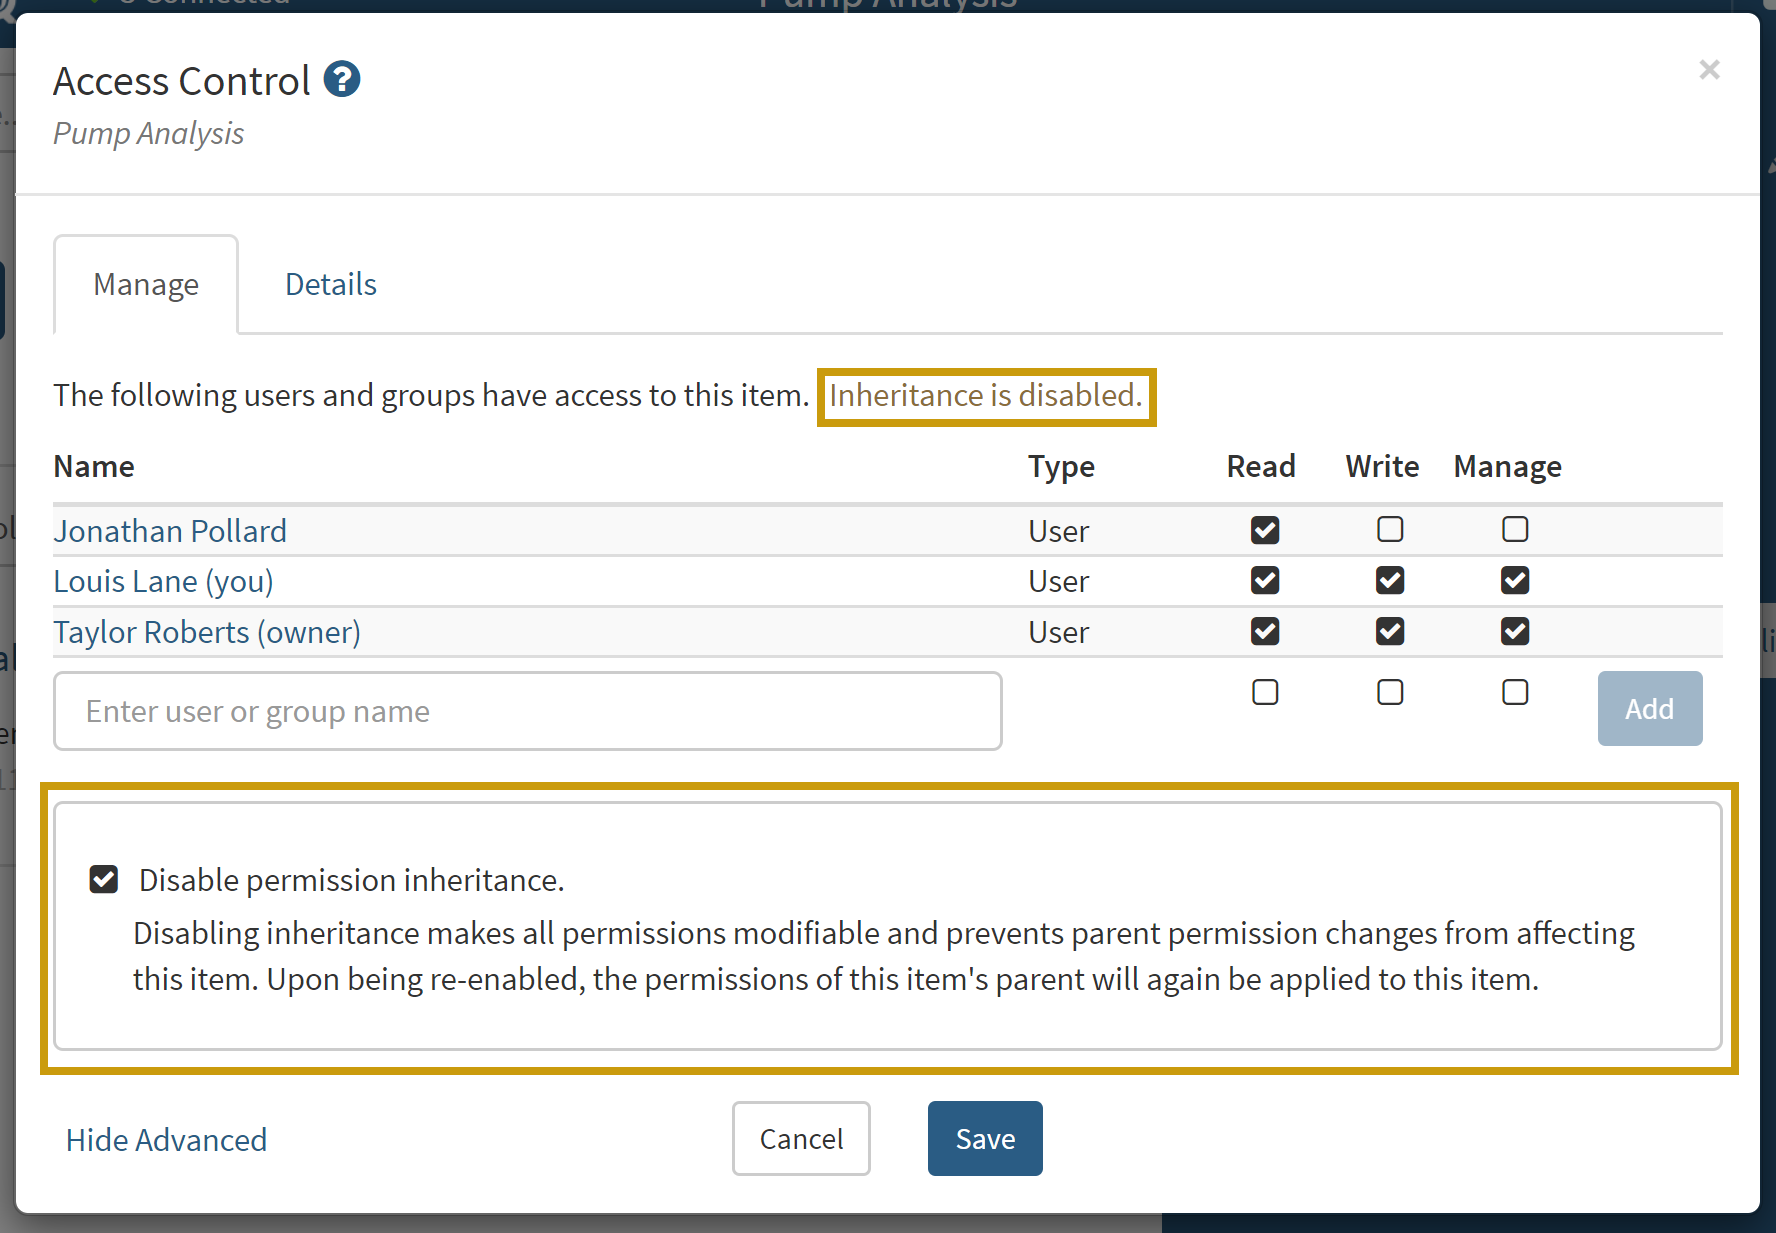
Task: Check Manage box for new user entry
Action: point(1514,692)
